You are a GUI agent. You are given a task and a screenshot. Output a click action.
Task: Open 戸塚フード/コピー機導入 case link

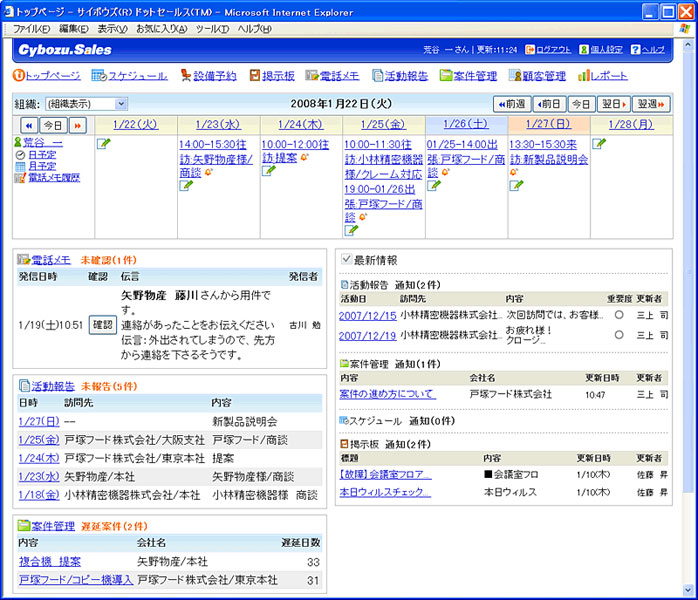point(76,580)
